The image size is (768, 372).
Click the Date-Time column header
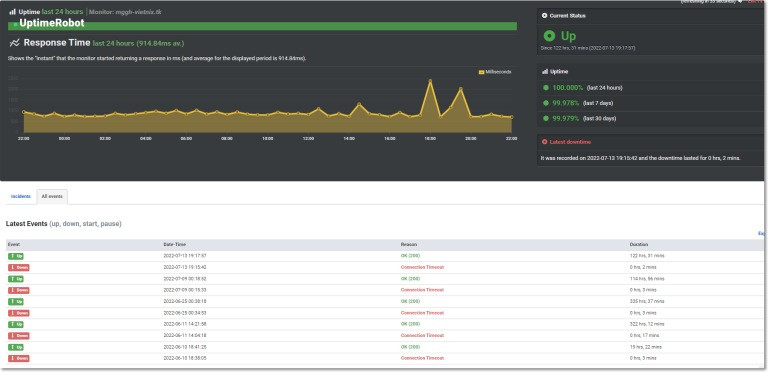[x=175, y=244]
